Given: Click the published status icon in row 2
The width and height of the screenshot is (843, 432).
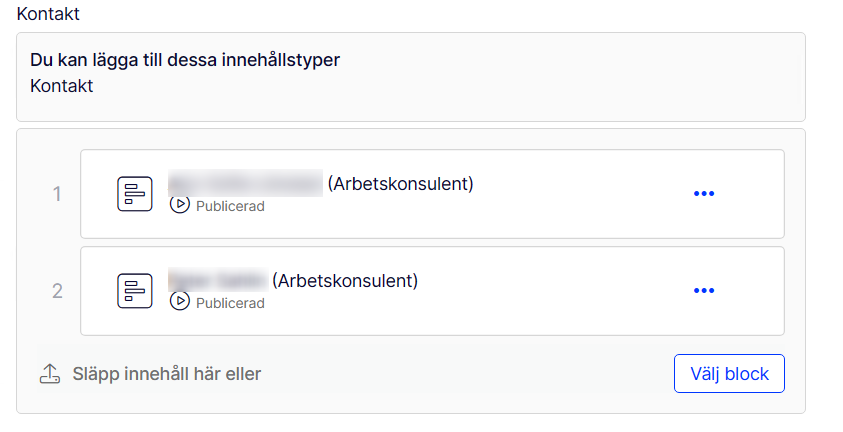Looking at the screenshot, I should tap(180, 302).
